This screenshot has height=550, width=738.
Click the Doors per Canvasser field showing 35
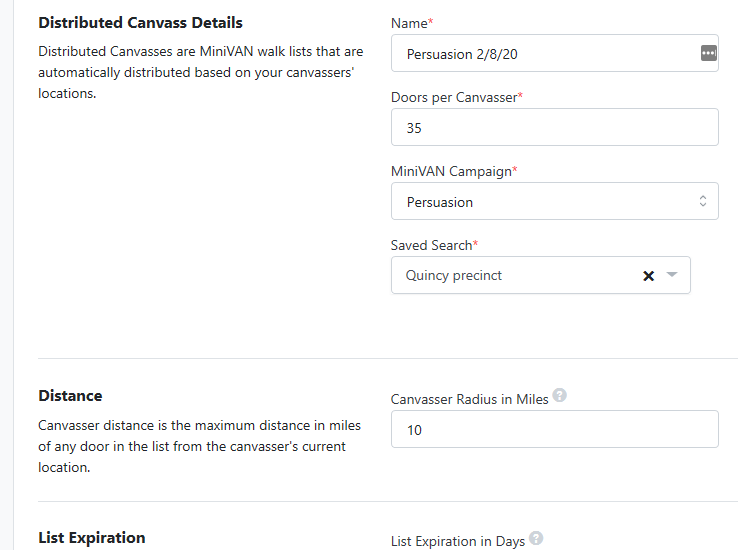point(554,128)
